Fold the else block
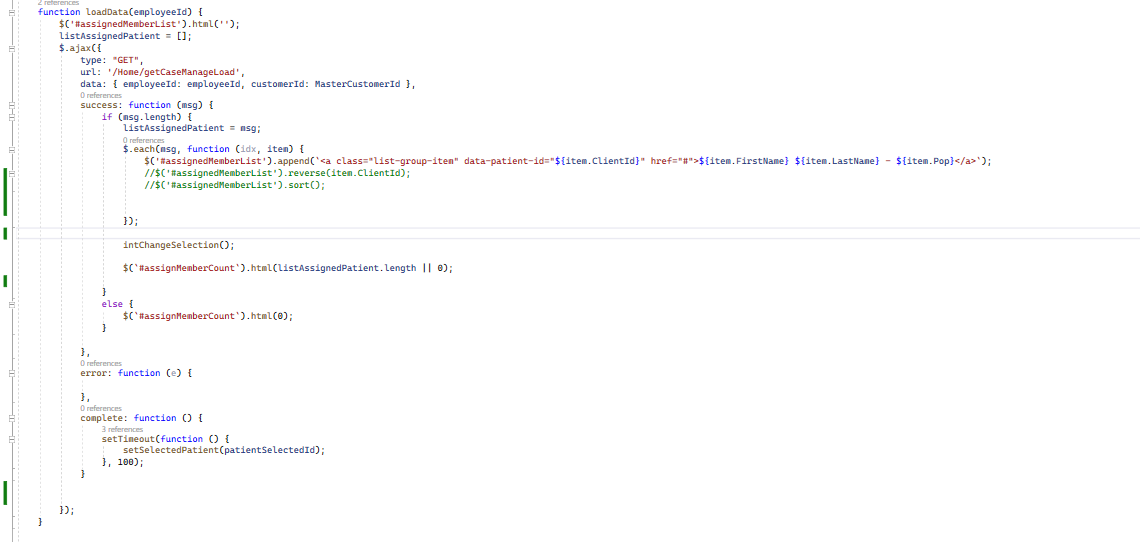The width and height of the screenshot is (1140, 542). tap(11, 303)
